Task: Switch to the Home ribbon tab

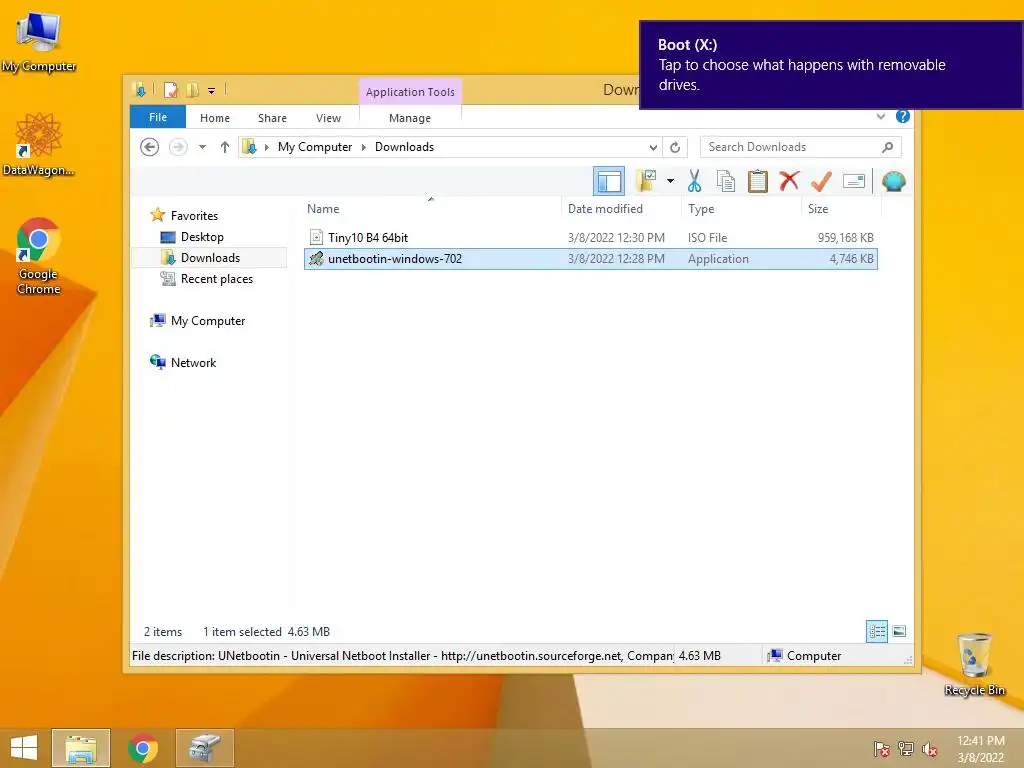Action: coord(215,118)
